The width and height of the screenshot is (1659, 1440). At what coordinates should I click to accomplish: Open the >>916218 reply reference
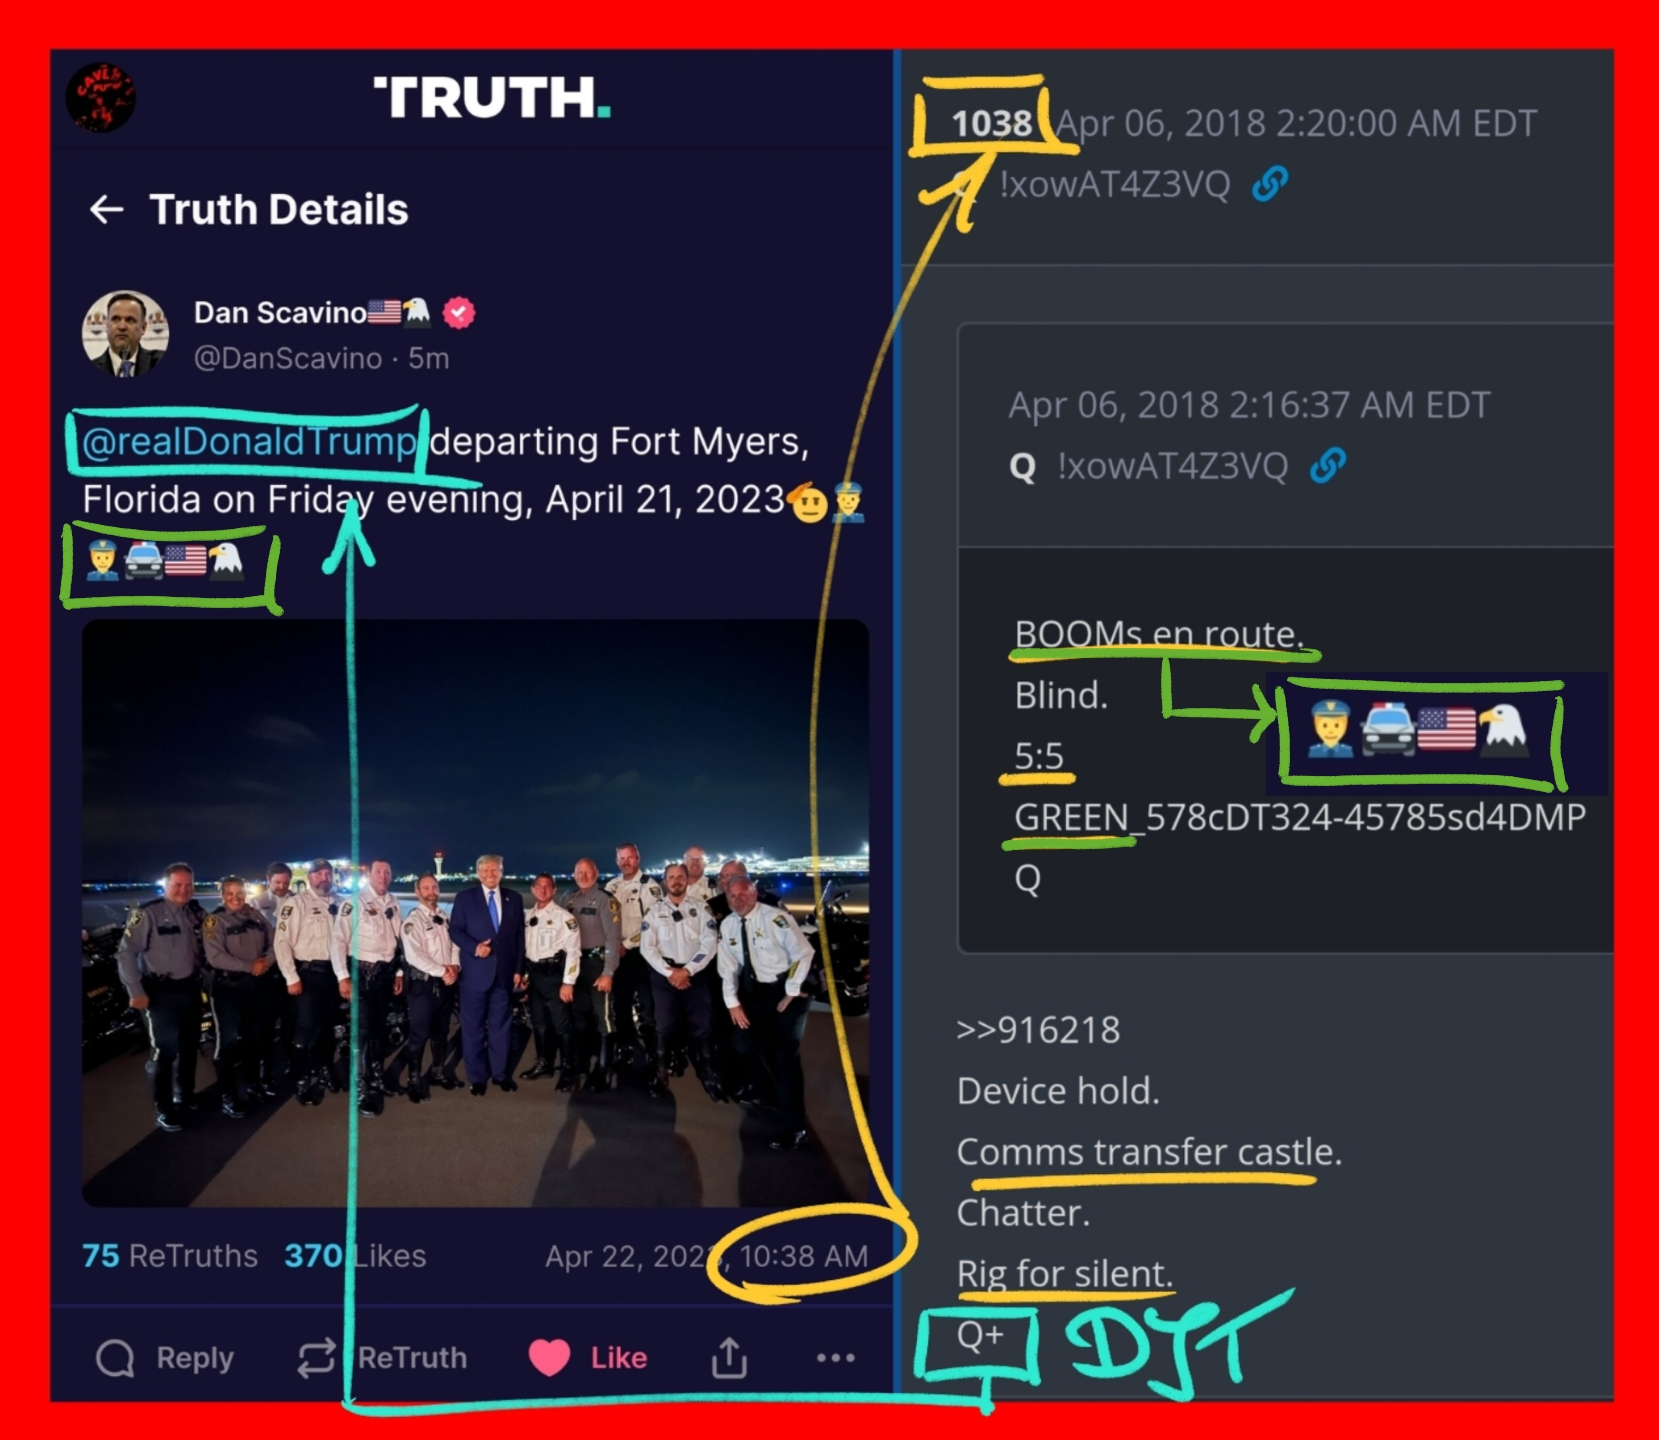[x=1038, y=1030]
